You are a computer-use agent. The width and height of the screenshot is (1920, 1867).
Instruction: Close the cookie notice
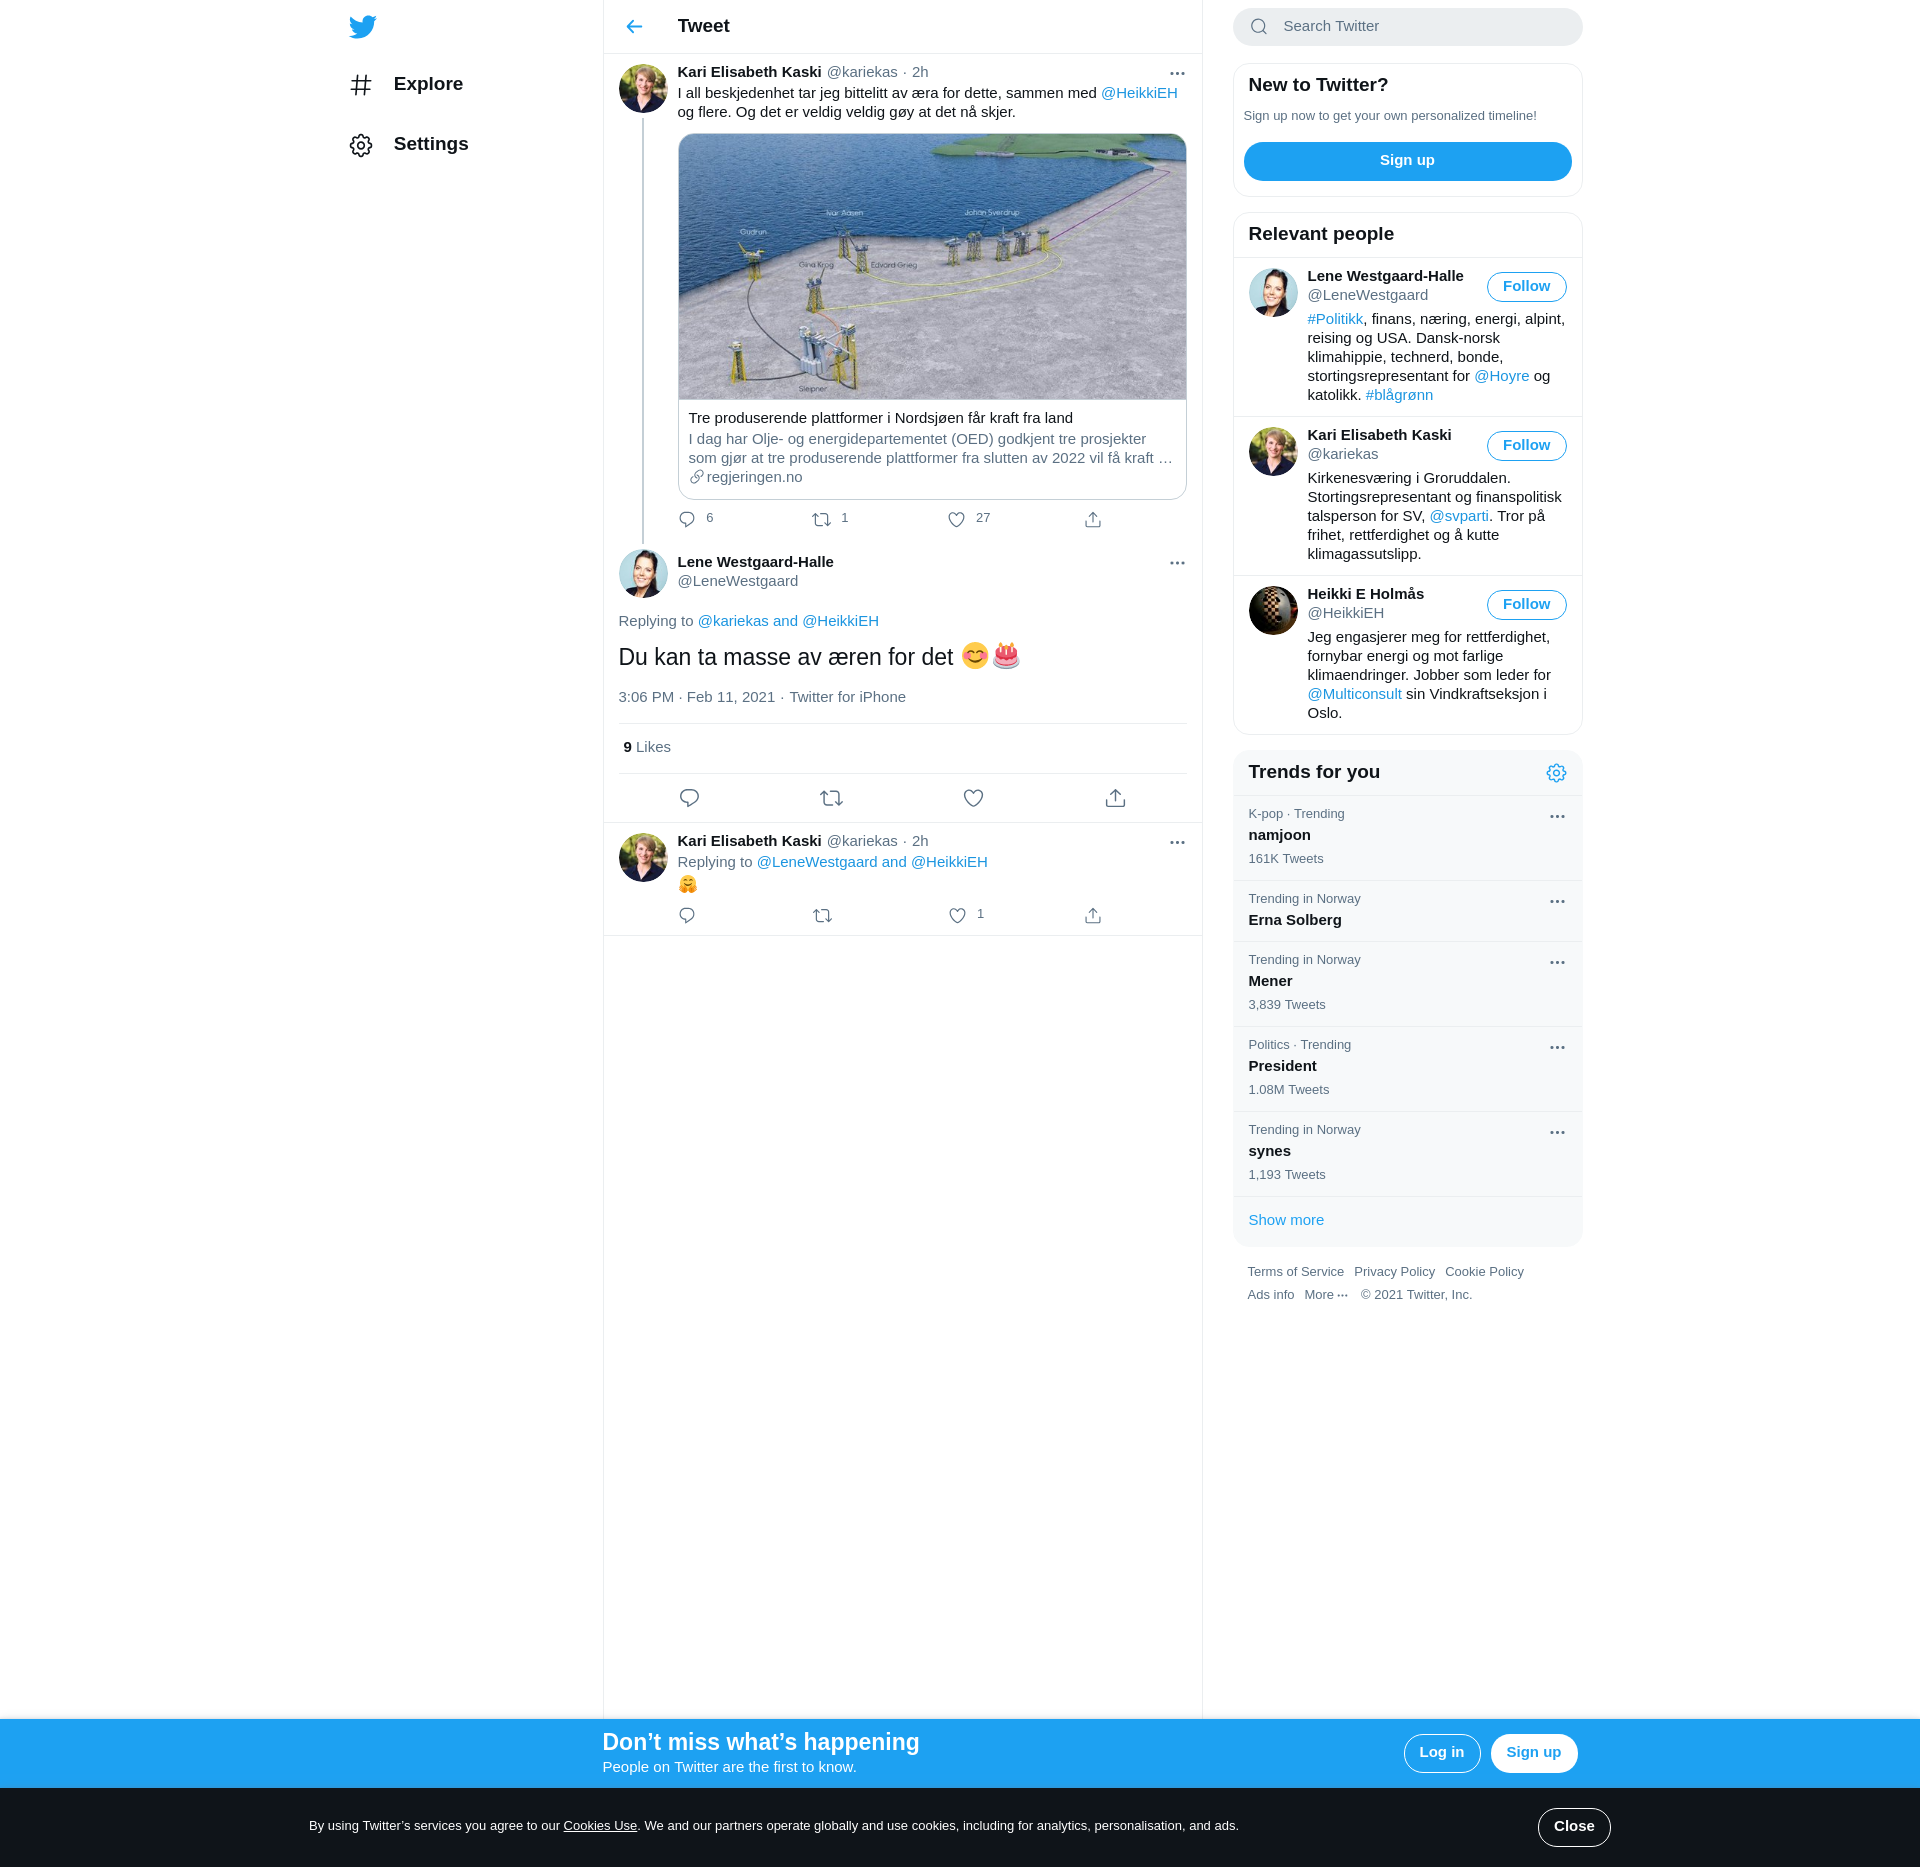(1573, 1827)
